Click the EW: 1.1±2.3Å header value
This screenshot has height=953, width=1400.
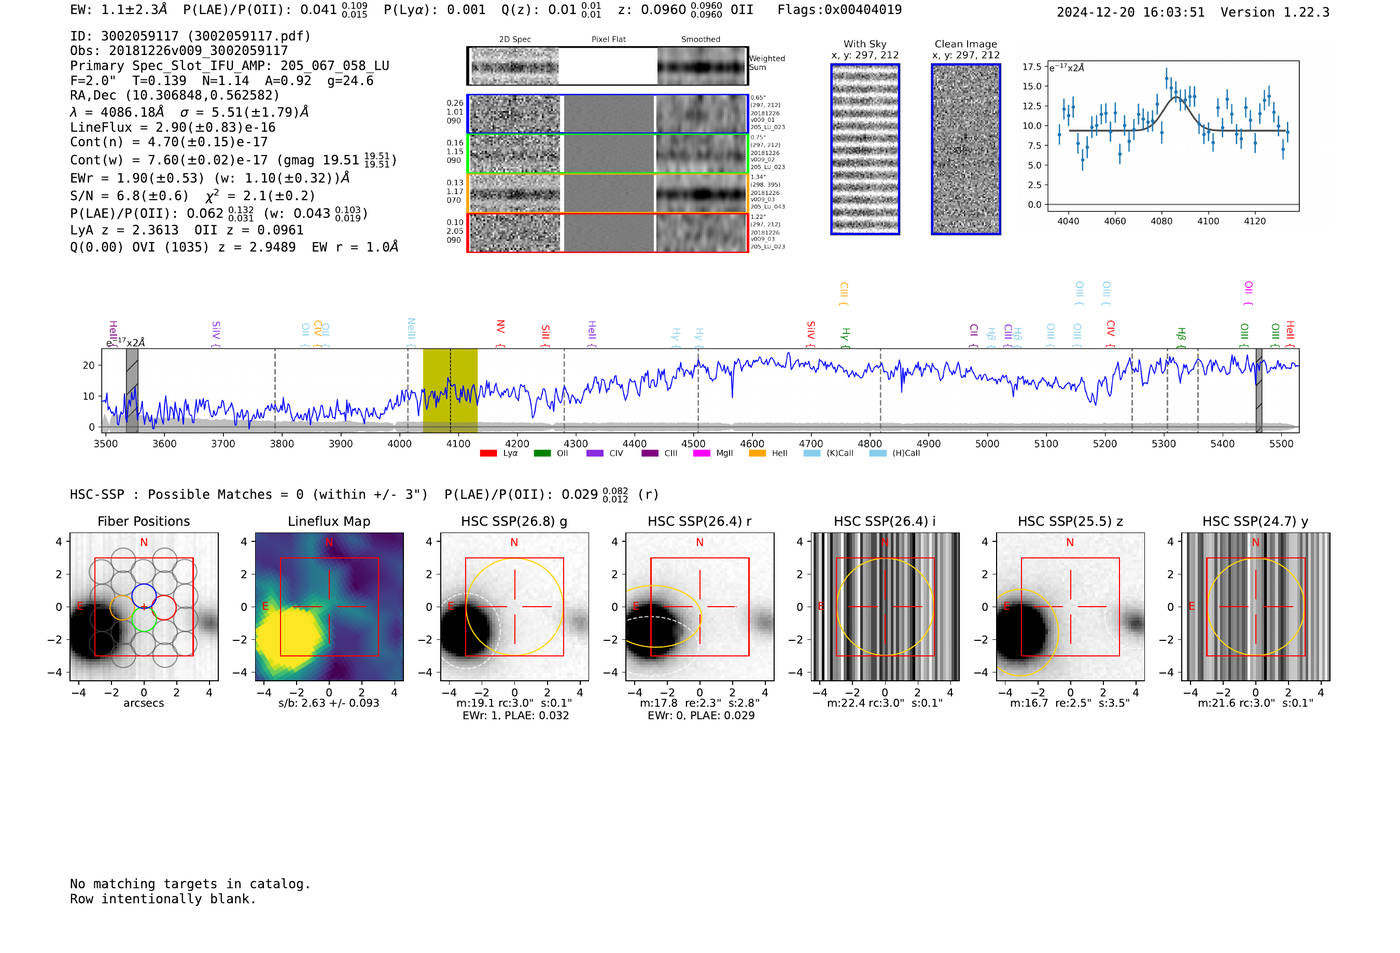click(x=119, y=10)
